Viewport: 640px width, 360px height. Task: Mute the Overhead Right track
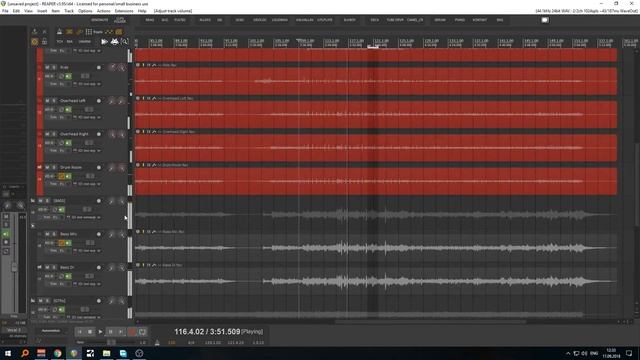coord(47,134)
